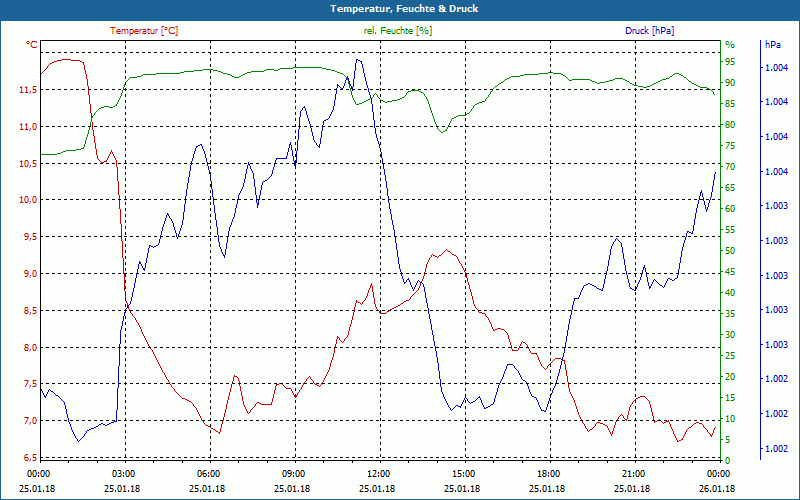
Task: Select the blue "Druck [hPa]" legend label
Action: [x=649, y=31]
